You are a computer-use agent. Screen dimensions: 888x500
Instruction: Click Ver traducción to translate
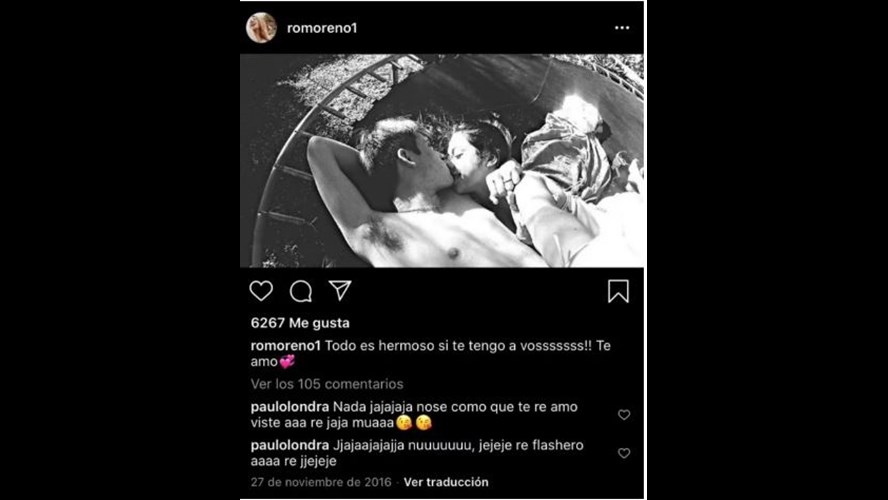pos(446,482)
